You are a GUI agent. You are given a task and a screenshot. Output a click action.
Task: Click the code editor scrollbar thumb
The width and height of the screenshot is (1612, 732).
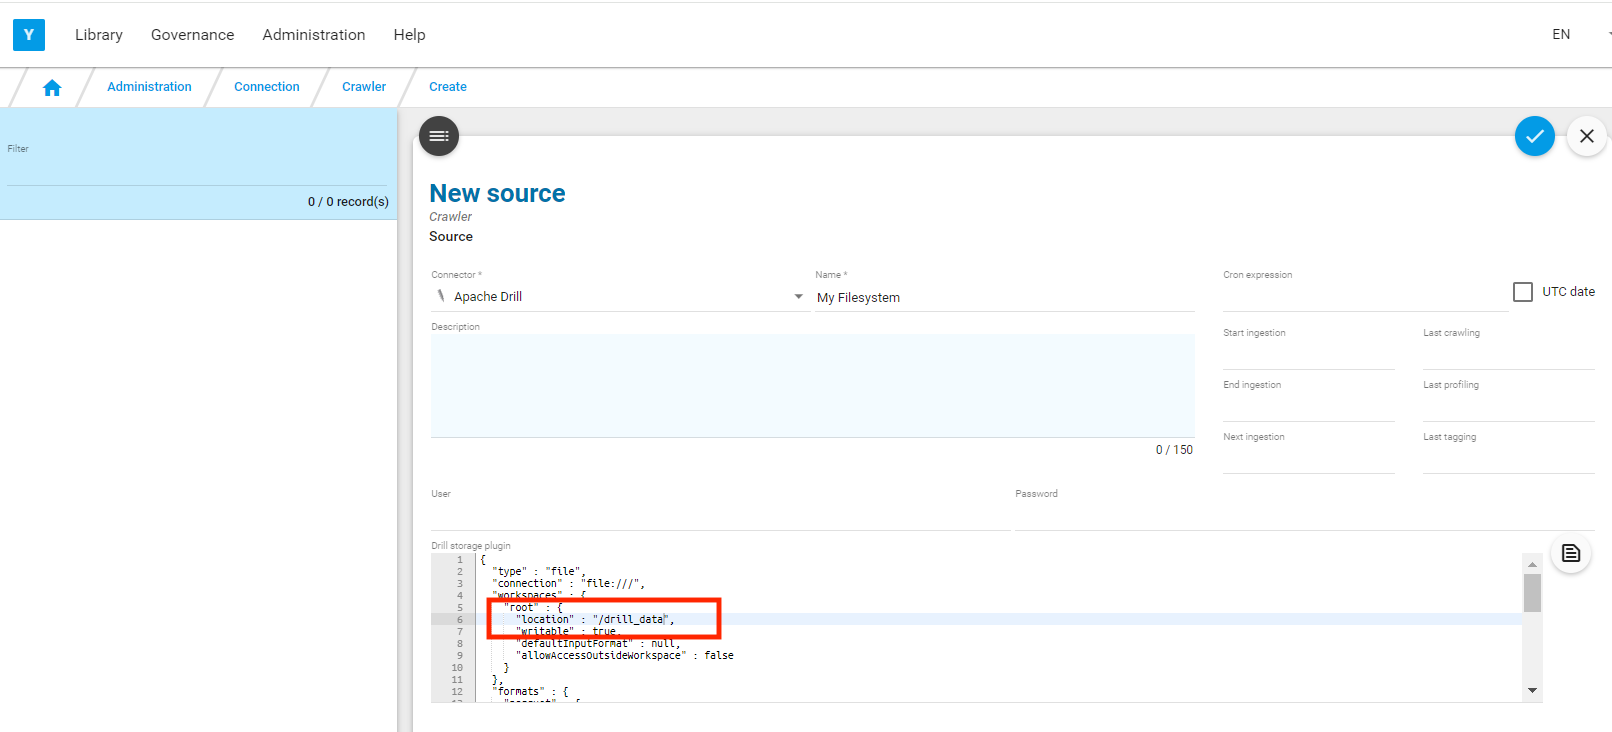tap(1532, 593)
